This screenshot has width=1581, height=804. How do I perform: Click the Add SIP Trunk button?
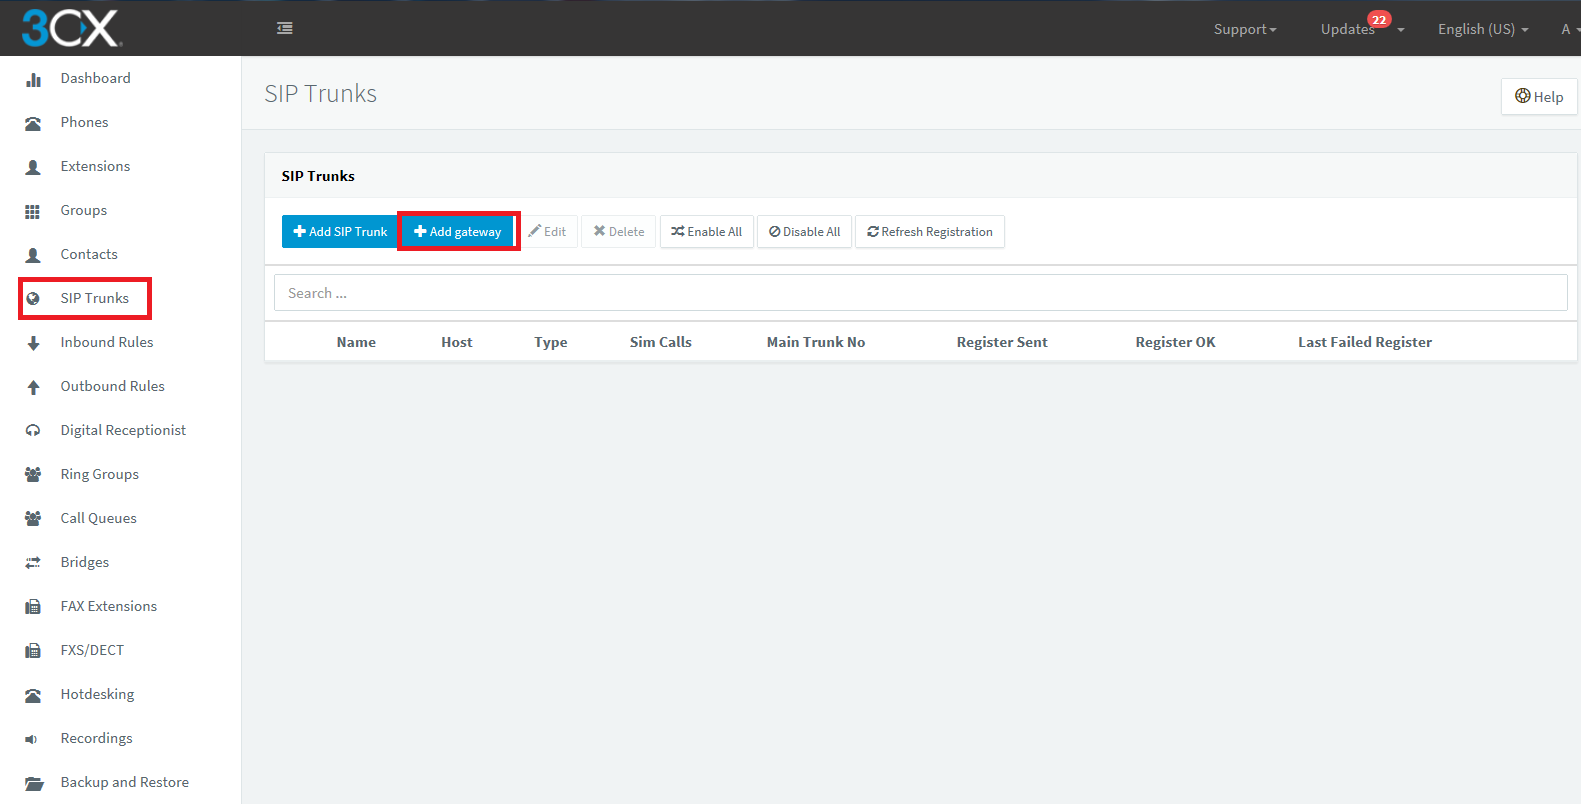[x=340, y=231]
